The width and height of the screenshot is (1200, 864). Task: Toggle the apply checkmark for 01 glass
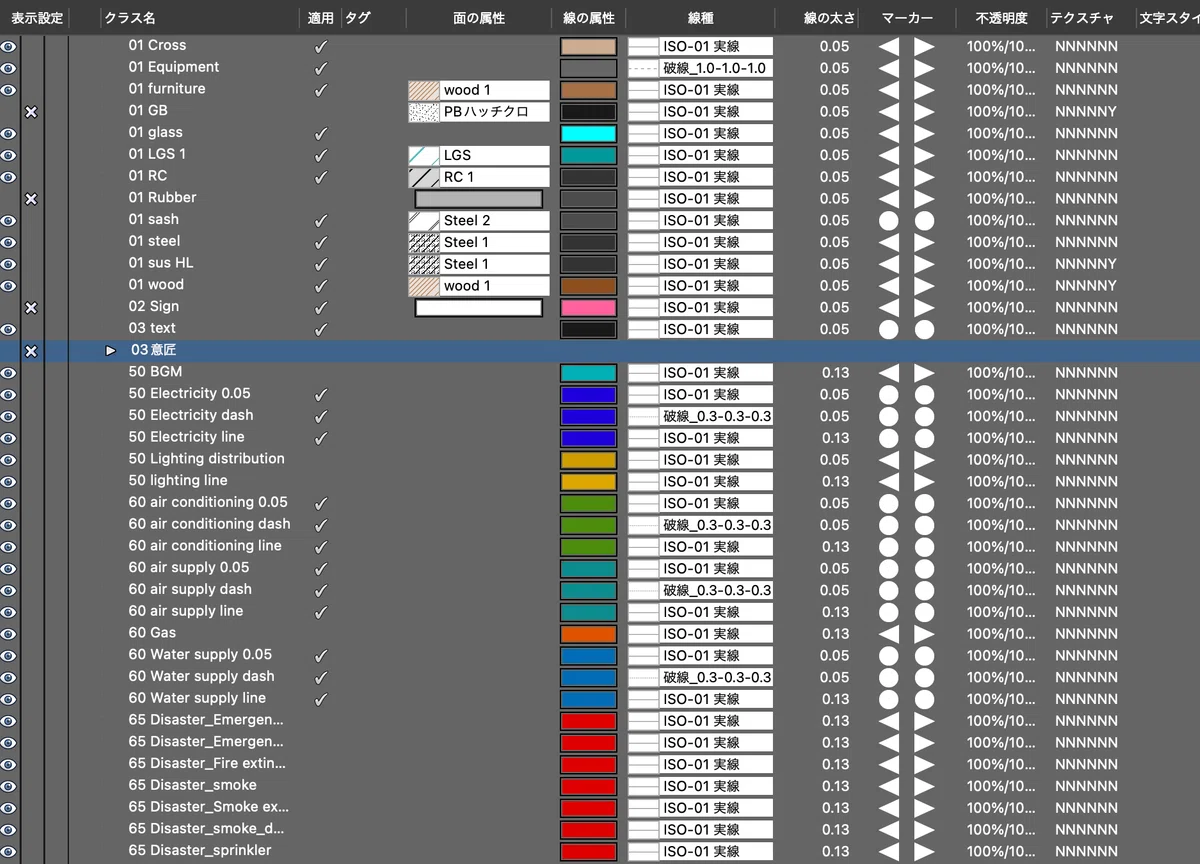[321, 133]
